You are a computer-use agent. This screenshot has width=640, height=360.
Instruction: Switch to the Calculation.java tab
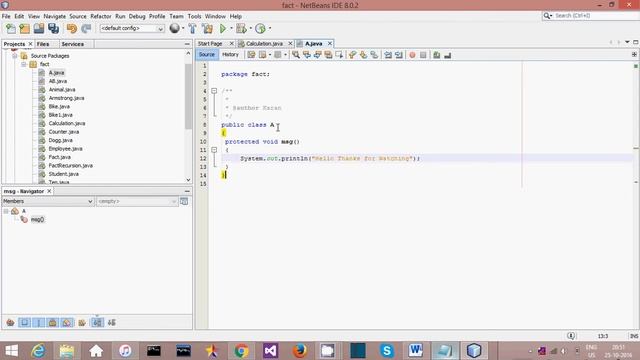[x=264, y=43]
